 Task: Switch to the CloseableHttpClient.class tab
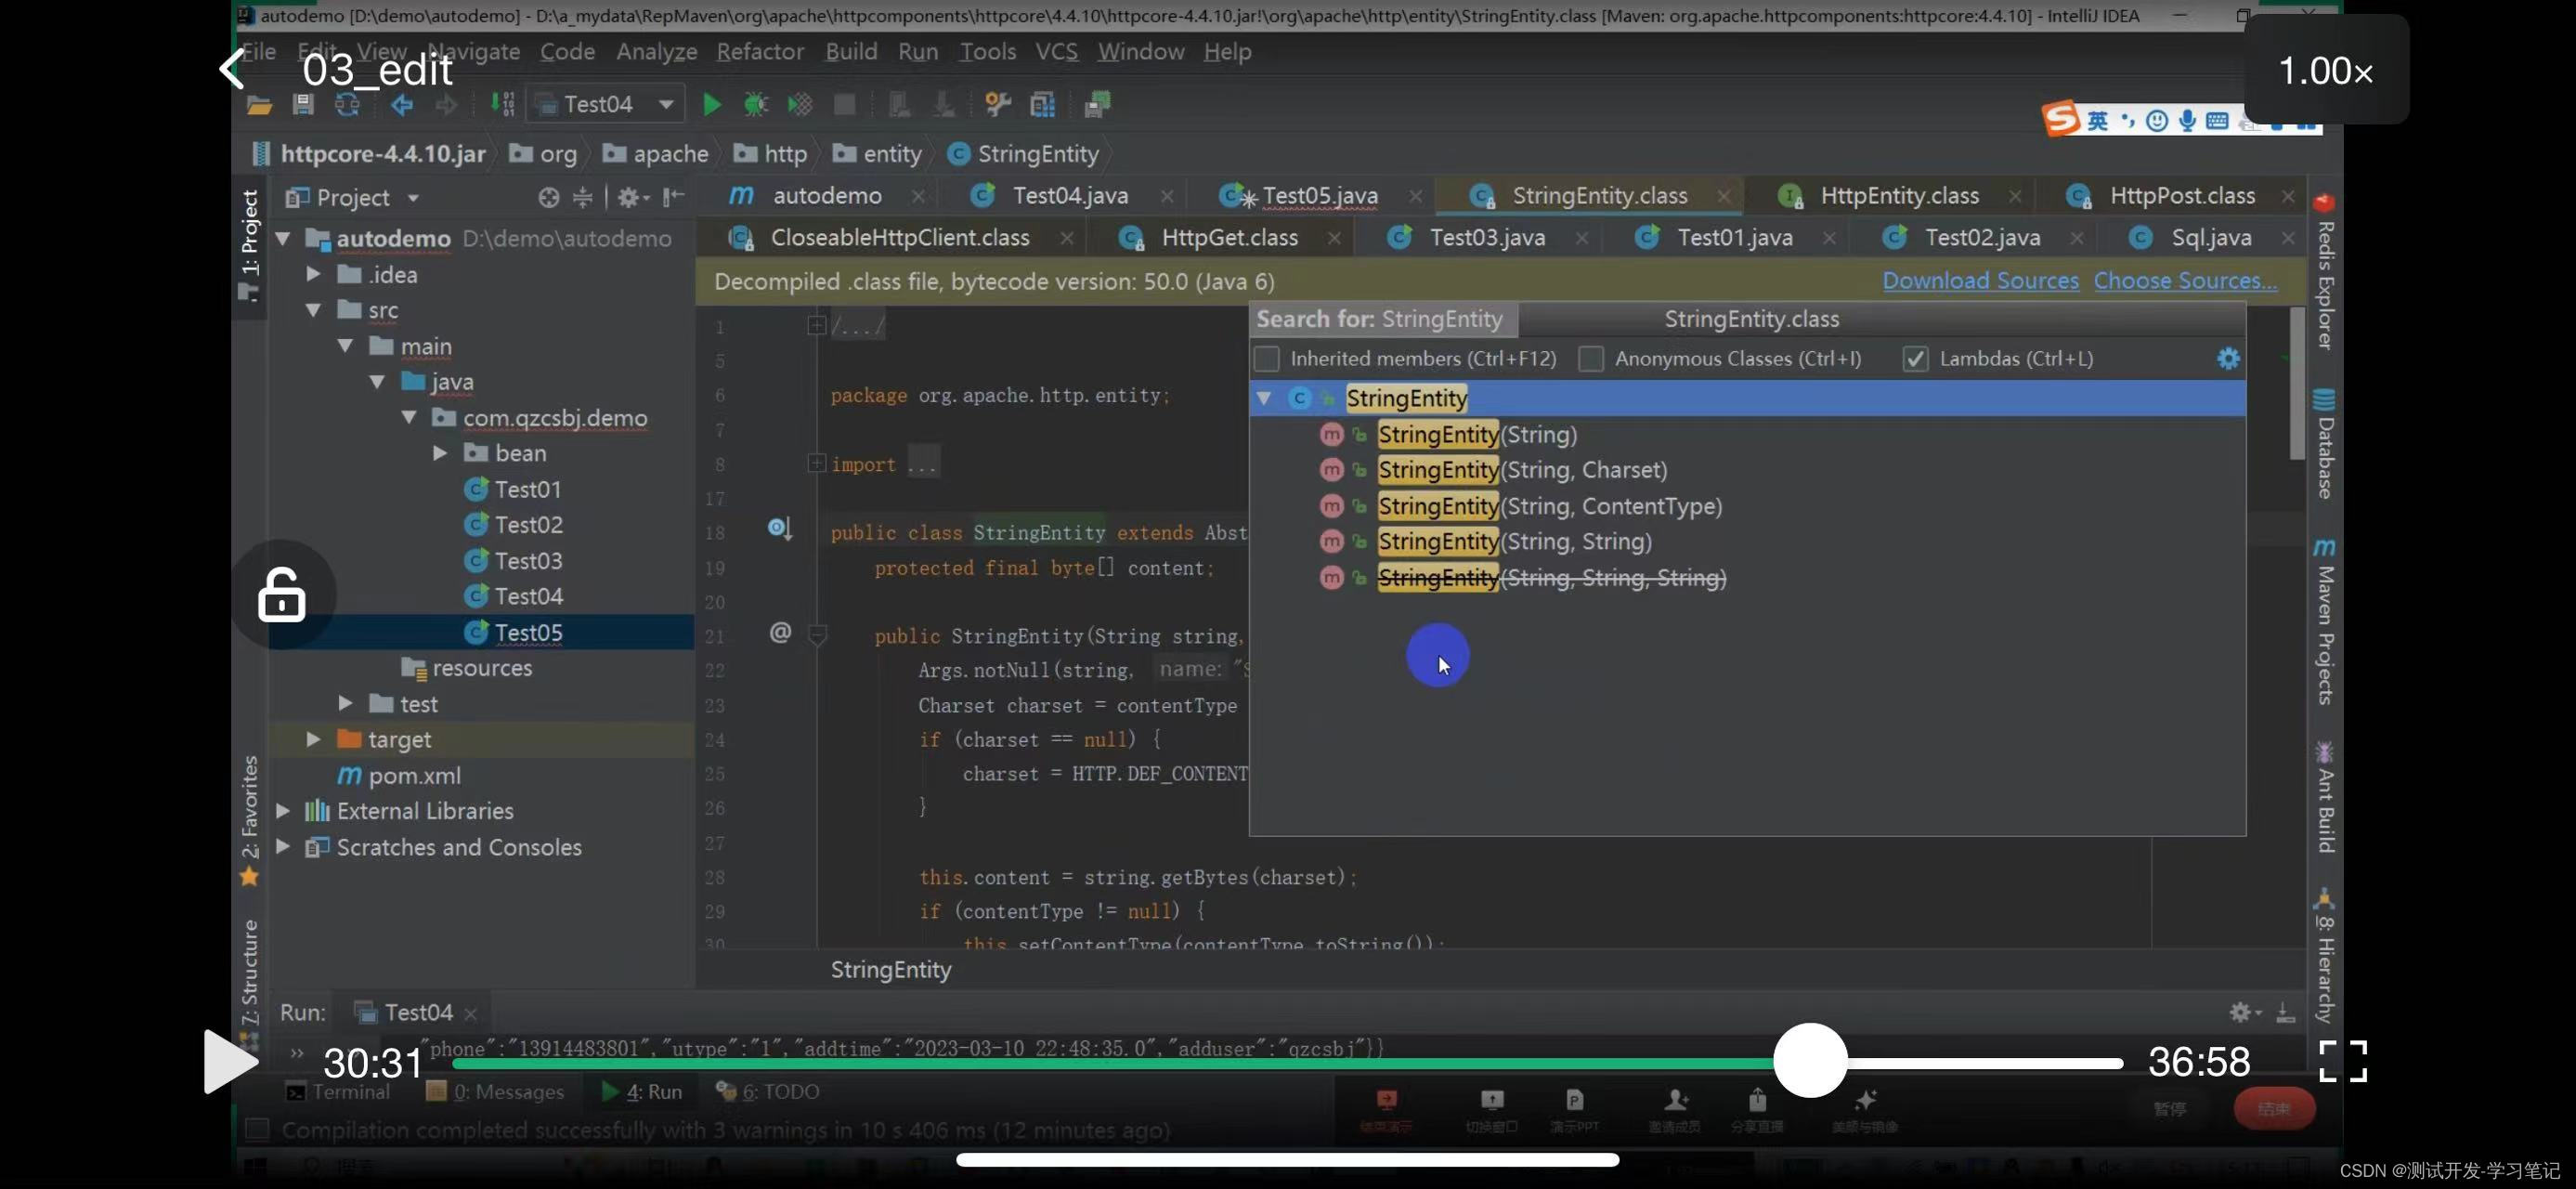(x=899, y=237)
